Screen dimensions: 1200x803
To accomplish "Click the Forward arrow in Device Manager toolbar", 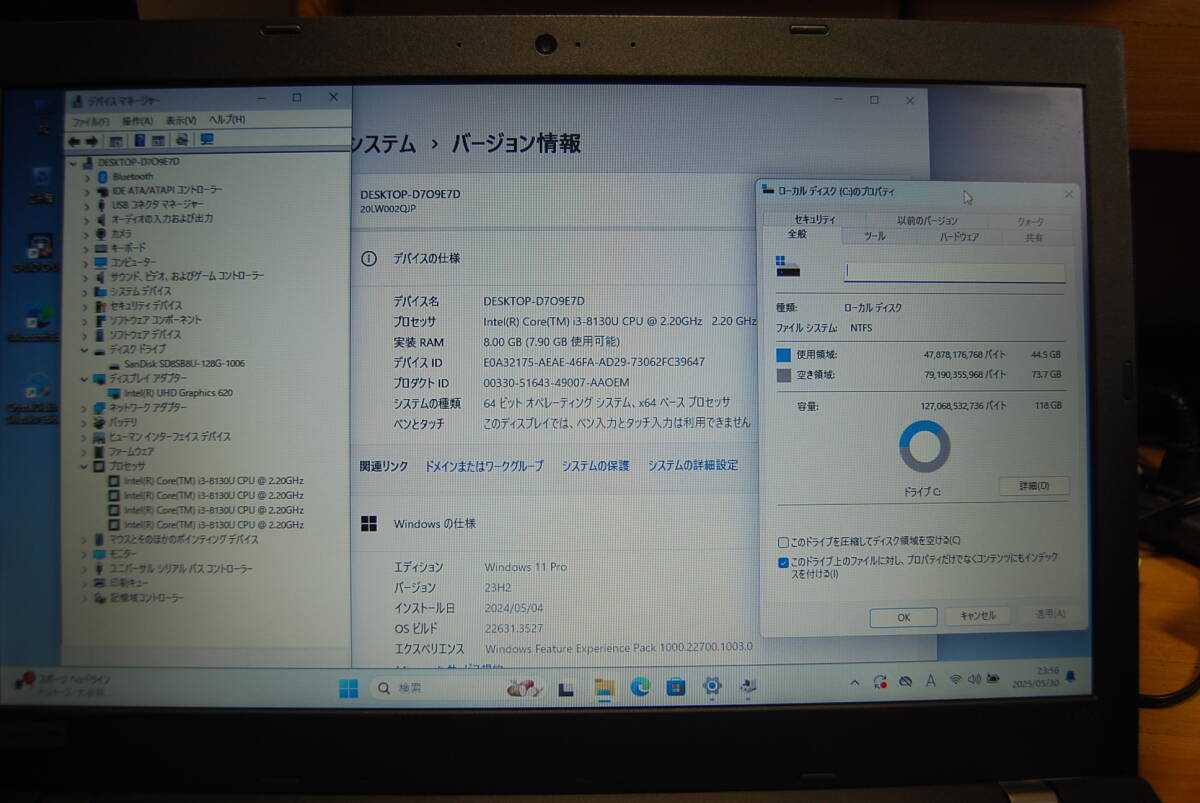I will pyautogui.click(x=91, y=141).
